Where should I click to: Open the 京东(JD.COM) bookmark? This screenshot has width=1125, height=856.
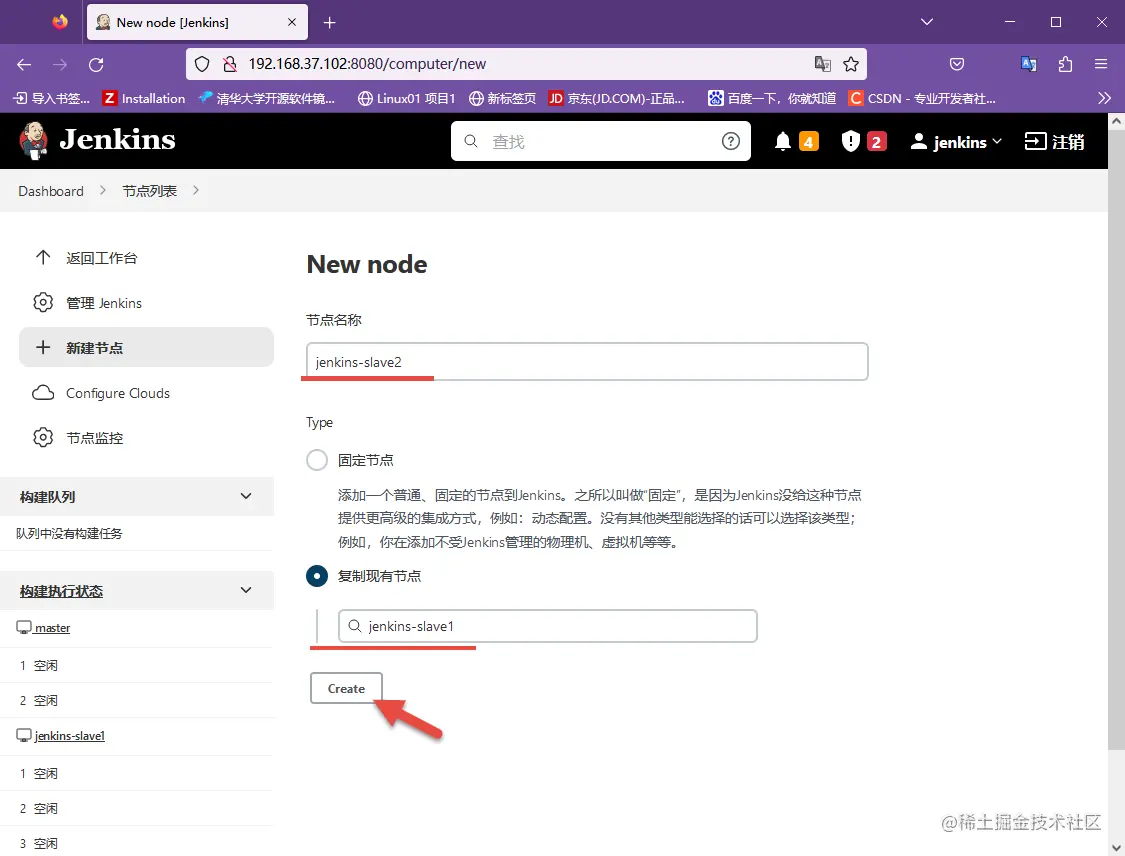616,98
